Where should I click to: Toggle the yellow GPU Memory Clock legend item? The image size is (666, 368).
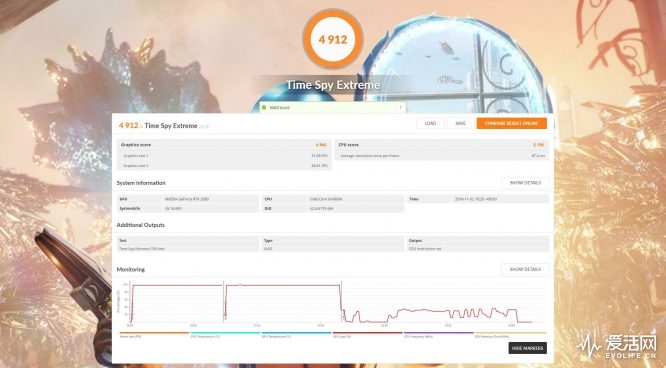pyautogui.click(x=511, y=335)
